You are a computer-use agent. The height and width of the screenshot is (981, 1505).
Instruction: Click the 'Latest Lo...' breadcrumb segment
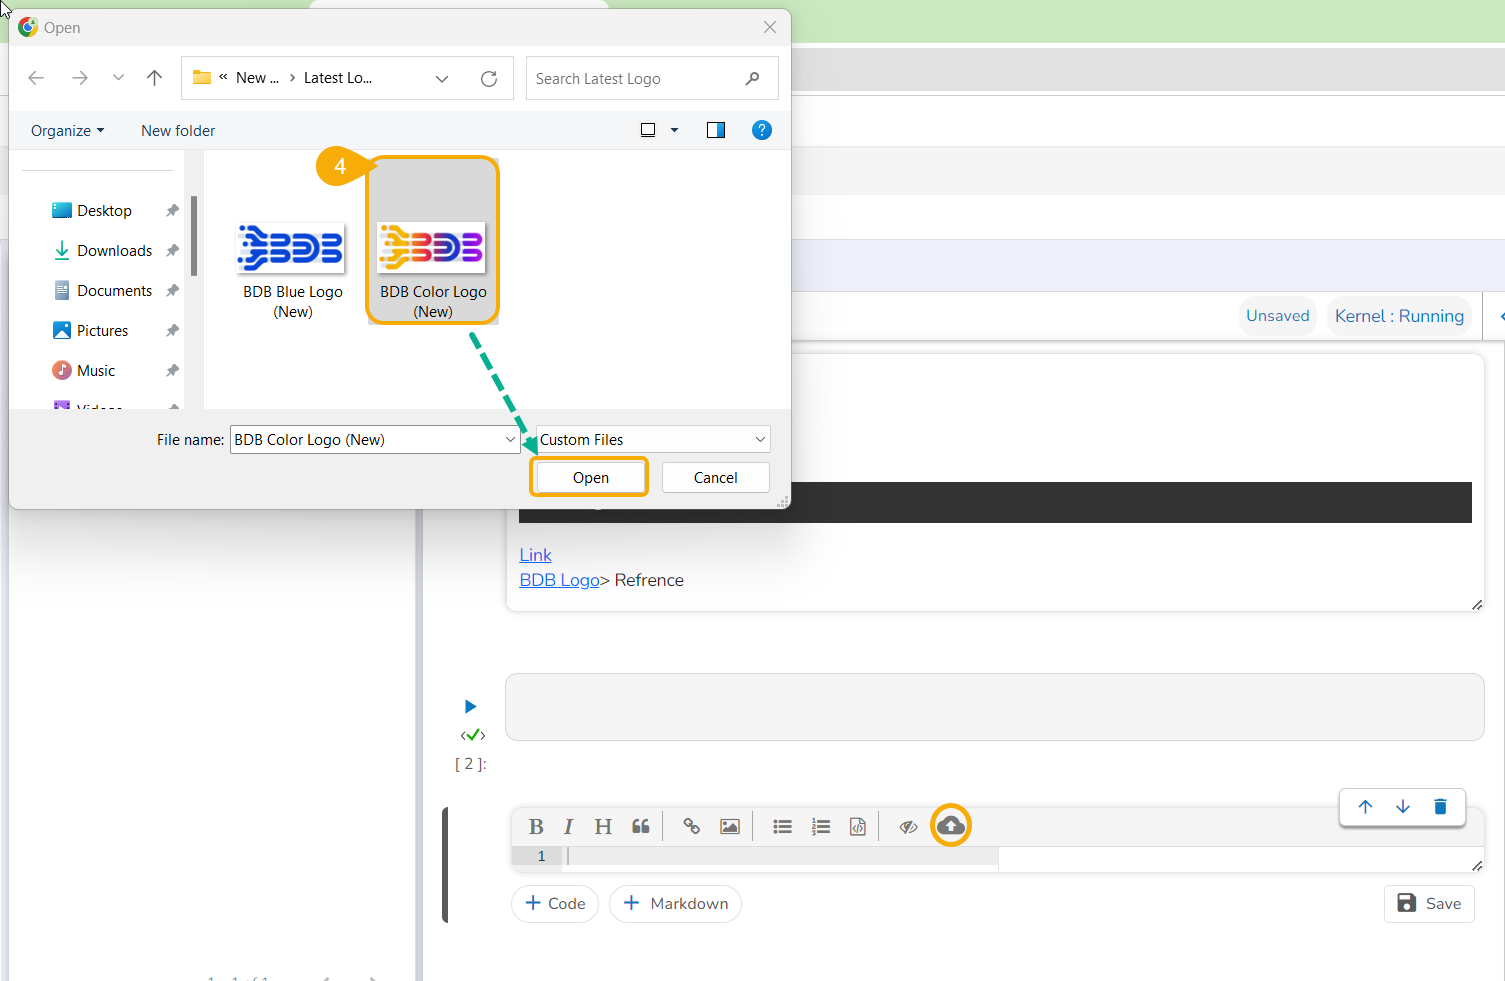coord(338,78)
